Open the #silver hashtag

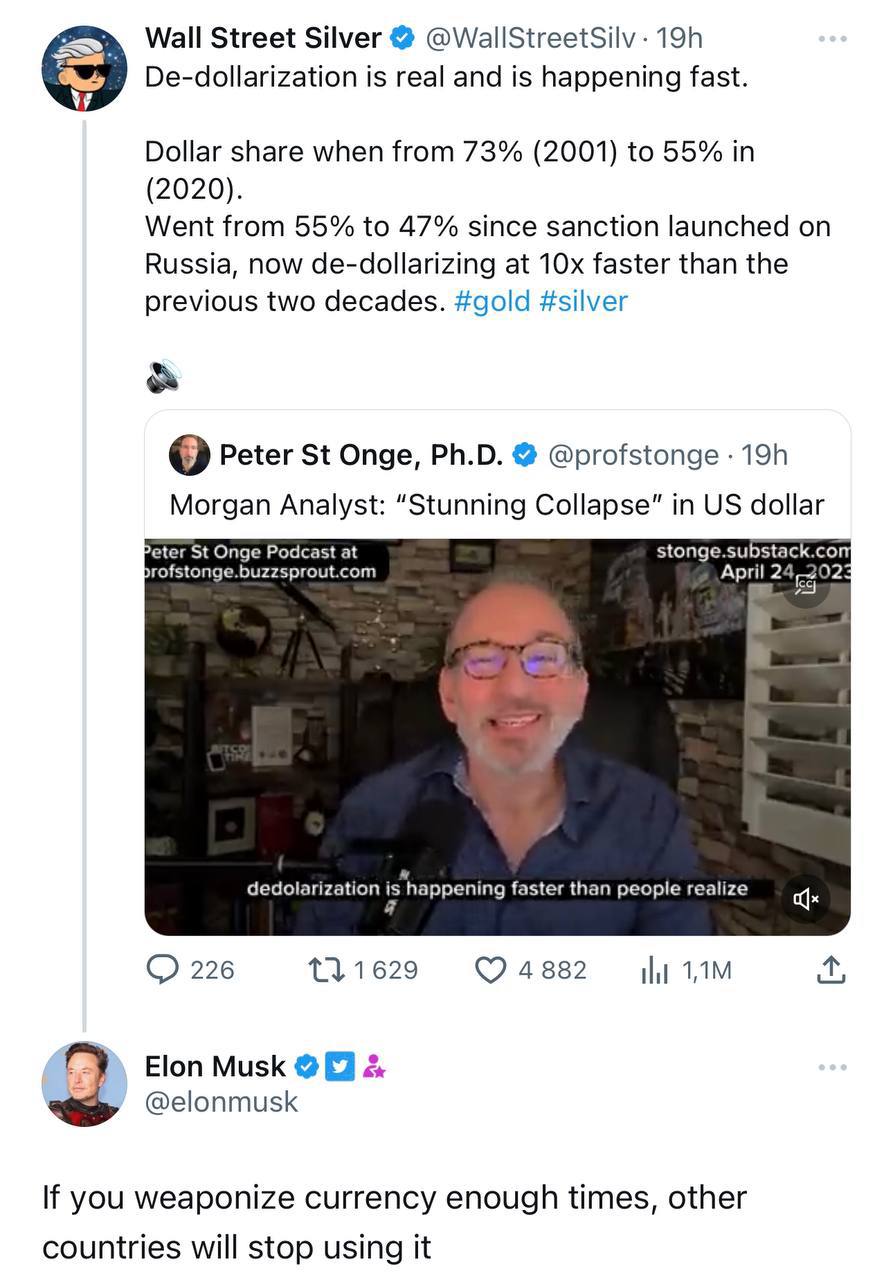(583, 302)
